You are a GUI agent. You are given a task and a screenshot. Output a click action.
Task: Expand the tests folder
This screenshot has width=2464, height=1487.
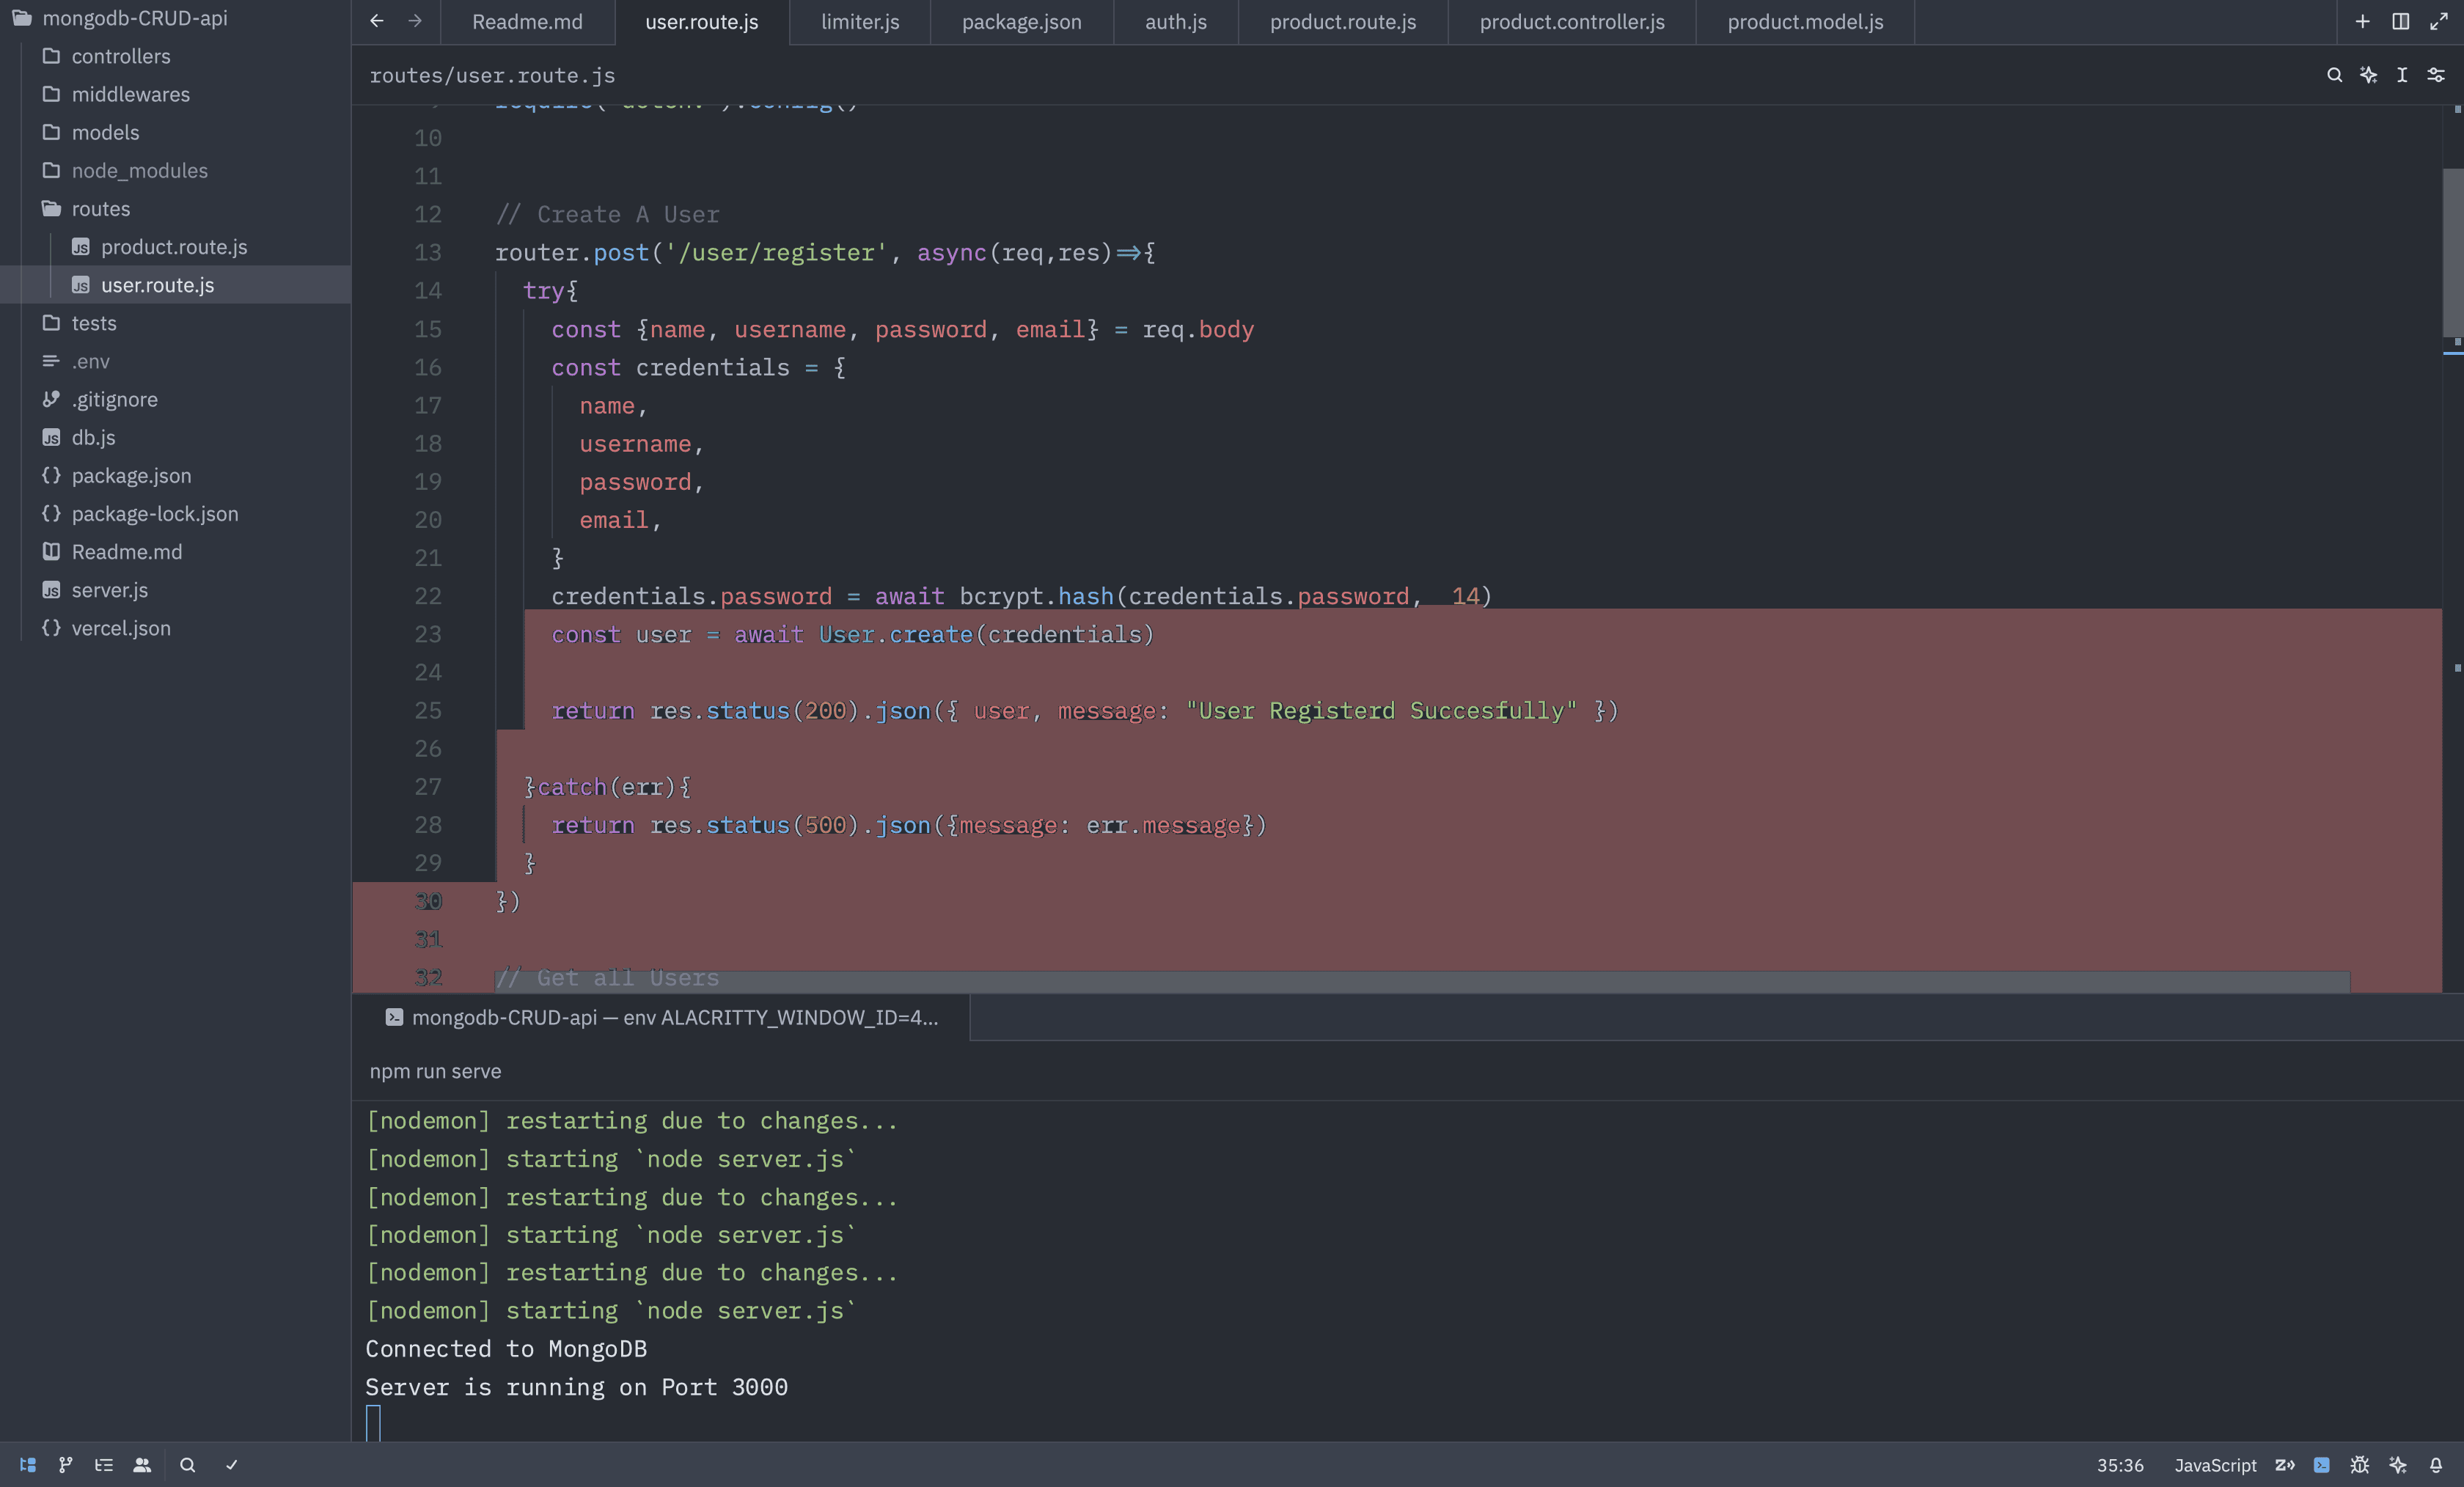[175, 323]
